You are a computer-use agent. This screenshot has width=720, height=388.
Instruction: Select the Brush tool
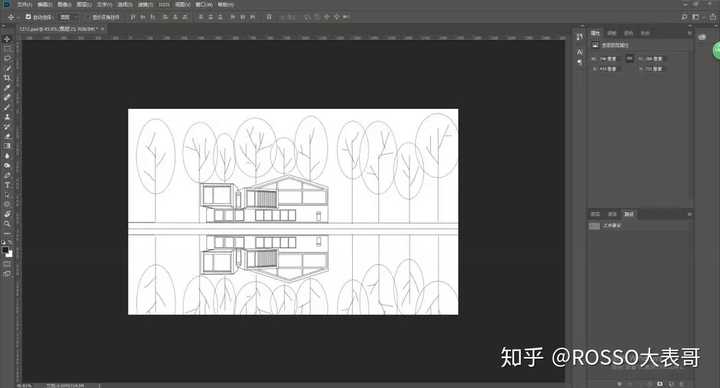point(7,107)
